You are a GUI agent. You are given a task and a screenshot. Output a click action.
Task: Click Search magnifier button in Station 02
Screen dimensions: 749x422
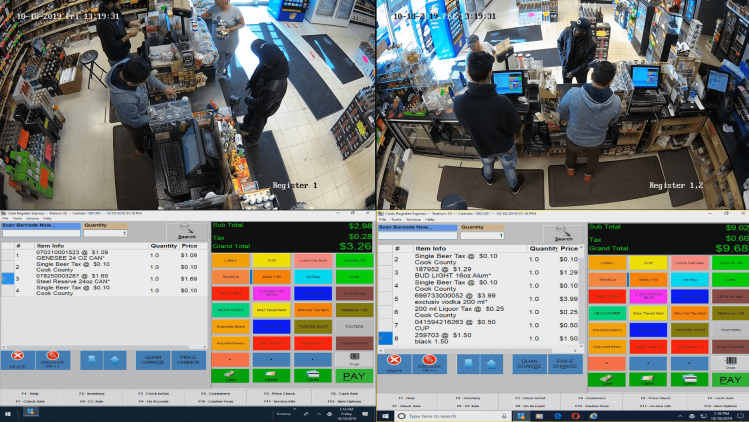(187, 231)
